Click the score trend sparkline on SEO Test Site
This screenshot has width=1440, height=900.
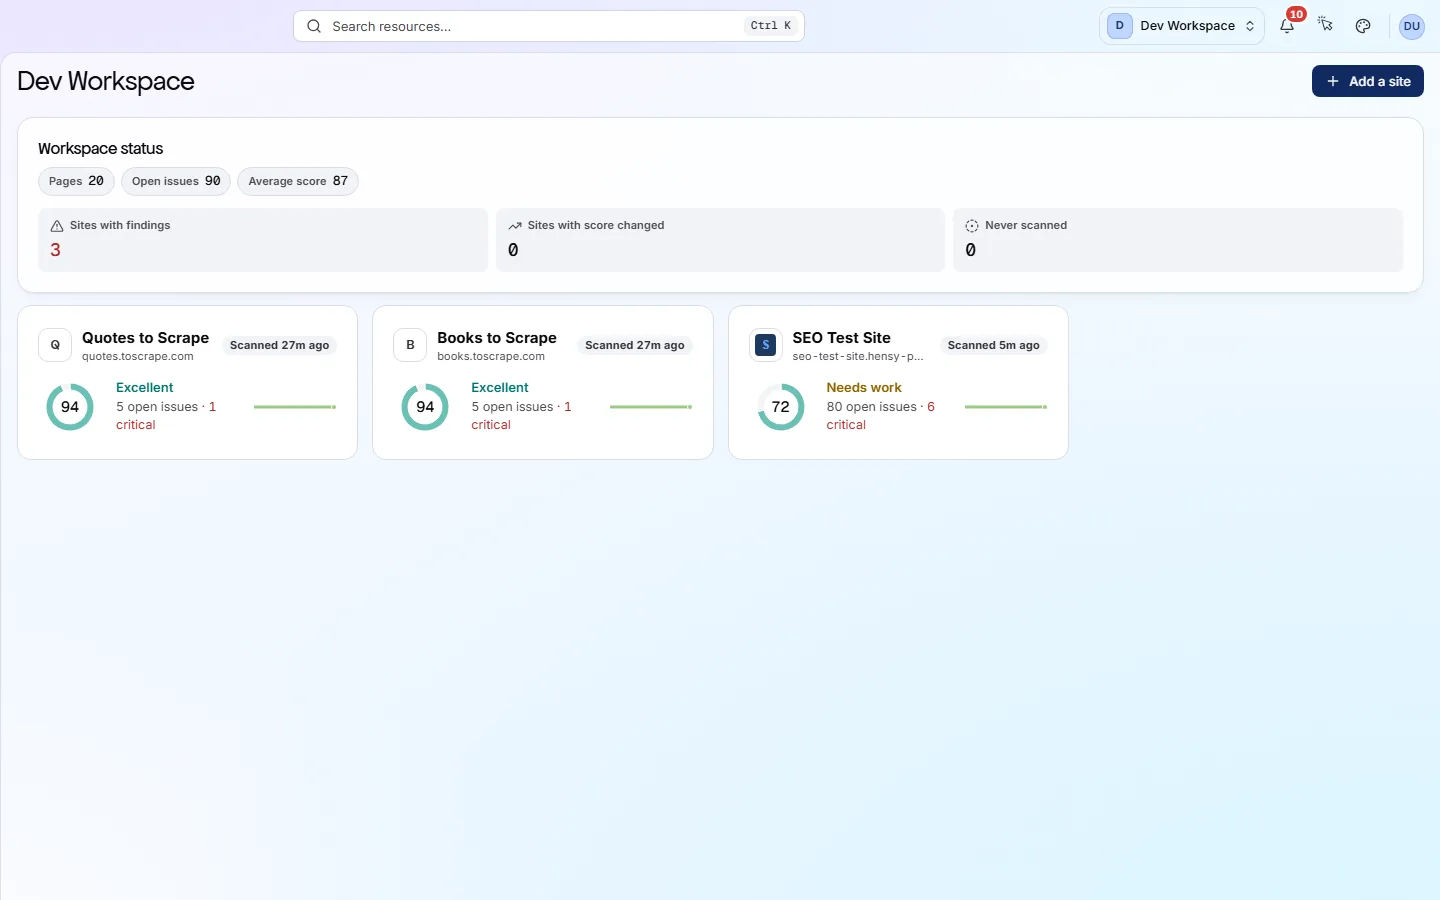(1006, 407)
